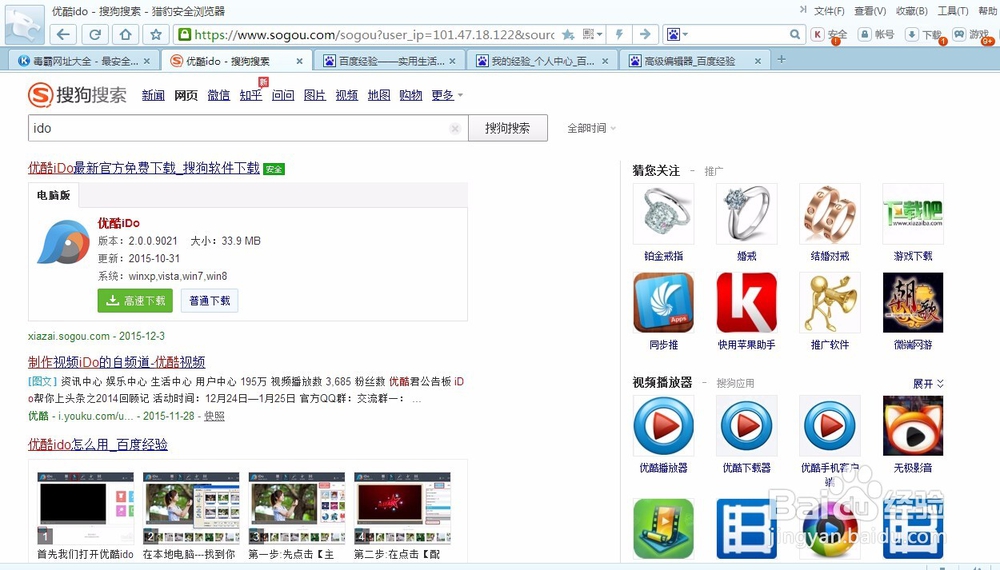
Task: Click the 微端网游 game icon
Action: [x=913, y=302]
